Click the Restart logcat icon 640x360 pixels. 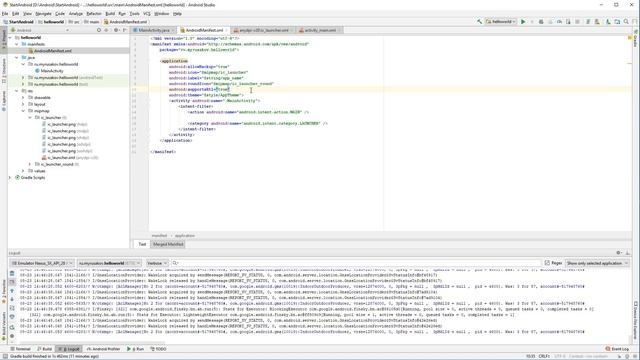[12, 327]
